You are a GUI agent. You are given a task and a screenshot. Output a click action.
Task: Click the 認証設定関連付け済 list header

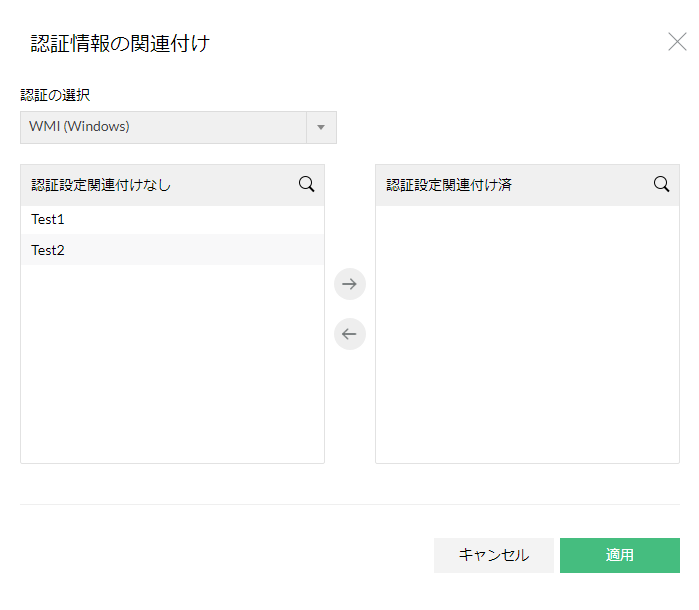coord(449,185)
